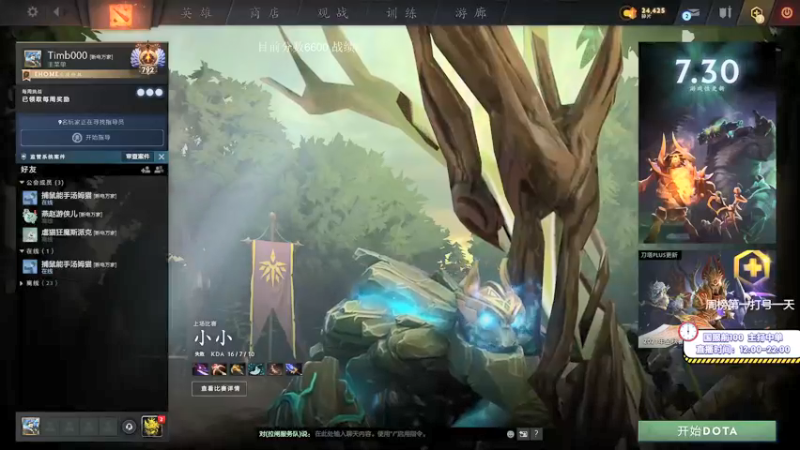Click the rank medal badge 792
Screen dimensions: 800x450
tap(148, 59)
